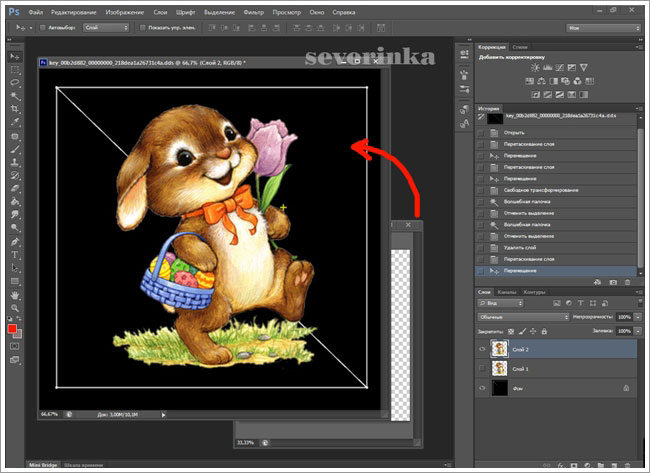This screenshot has height=473, width=650.
Task: Select the Crop tool
Action: [x=14, y=110]
